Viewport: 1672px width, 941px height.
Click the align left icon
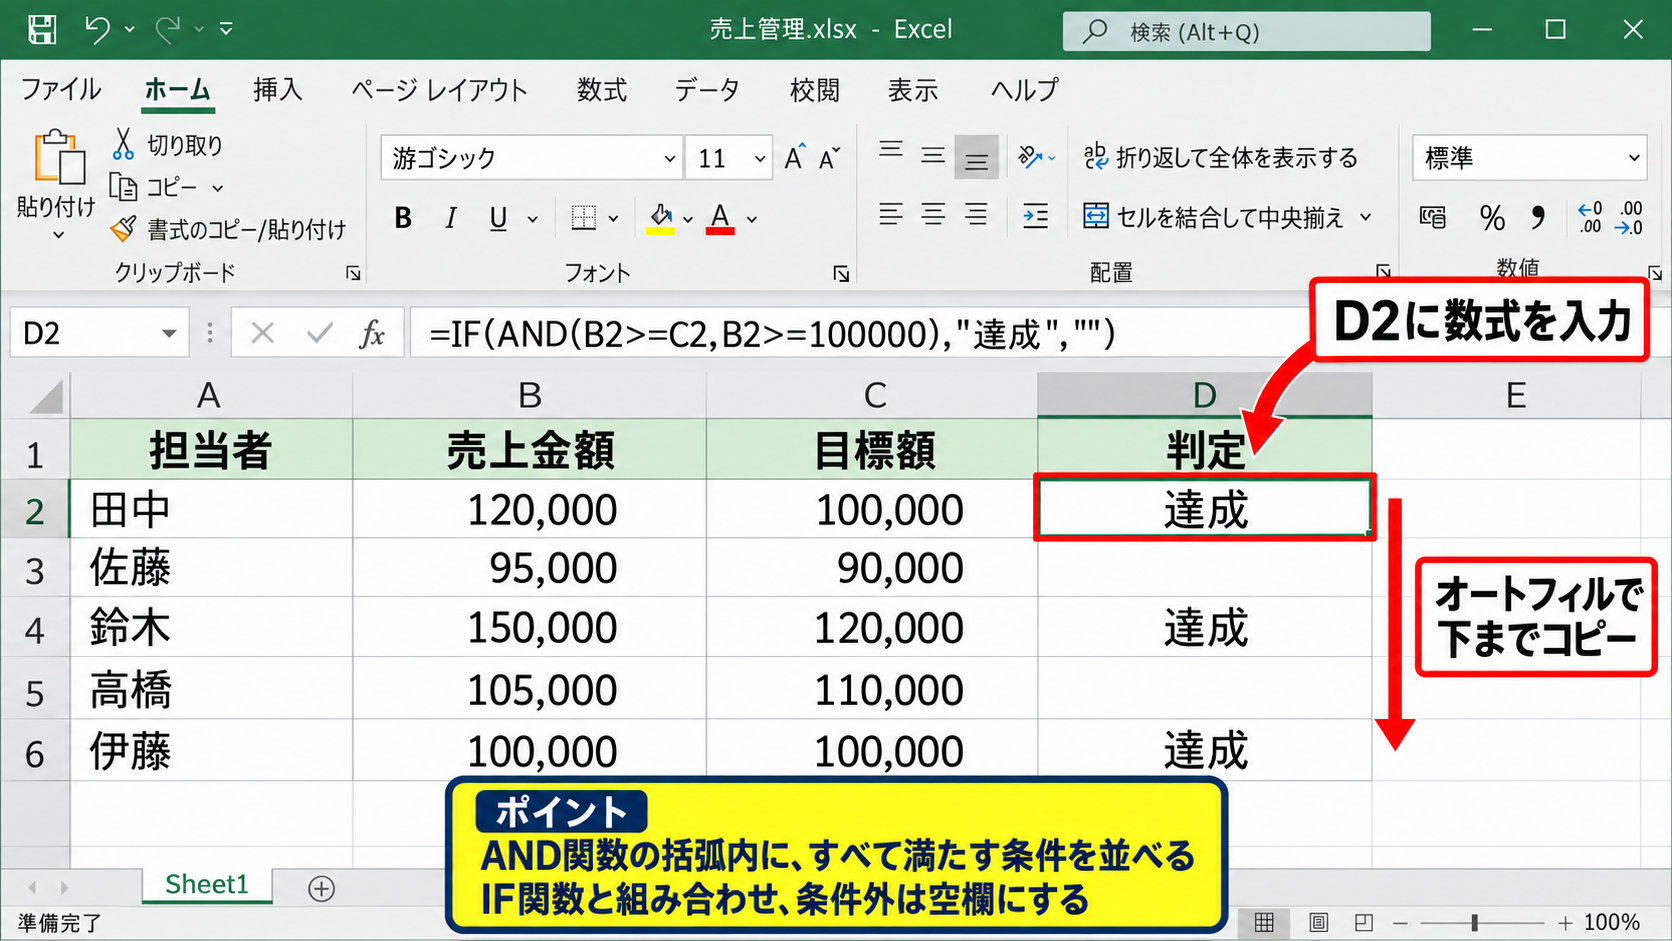point(890,215)
